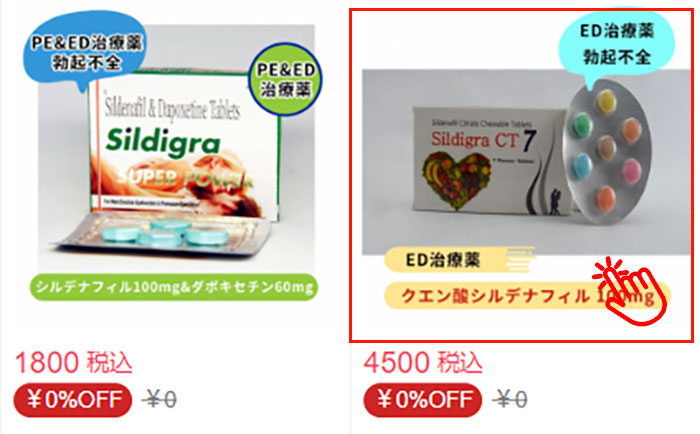This screenshot has height=434, width=700.
Task: Click the 4500 税込 price
Action: click(x=423, y=363)
